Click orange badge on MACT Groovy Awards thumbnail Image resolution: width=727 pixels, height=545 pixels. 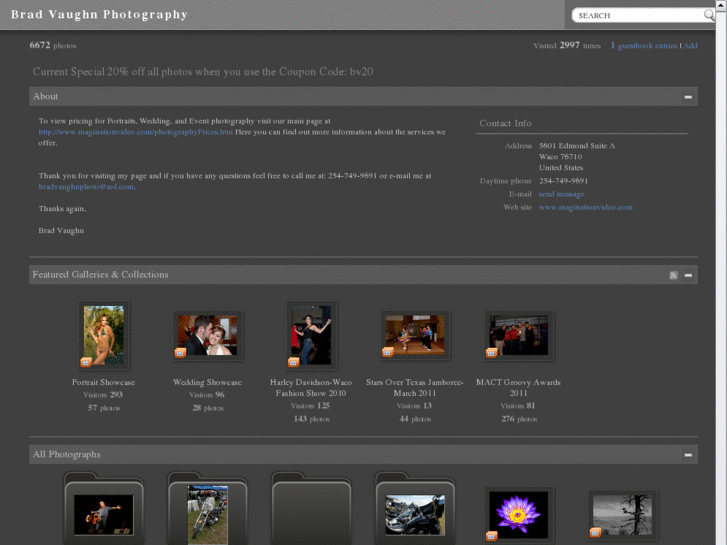point(492,352)
